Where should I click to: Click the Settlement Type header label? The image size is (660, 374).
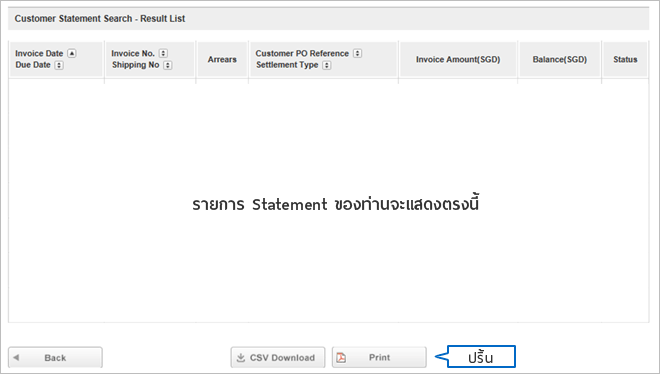tap(287, 65)
